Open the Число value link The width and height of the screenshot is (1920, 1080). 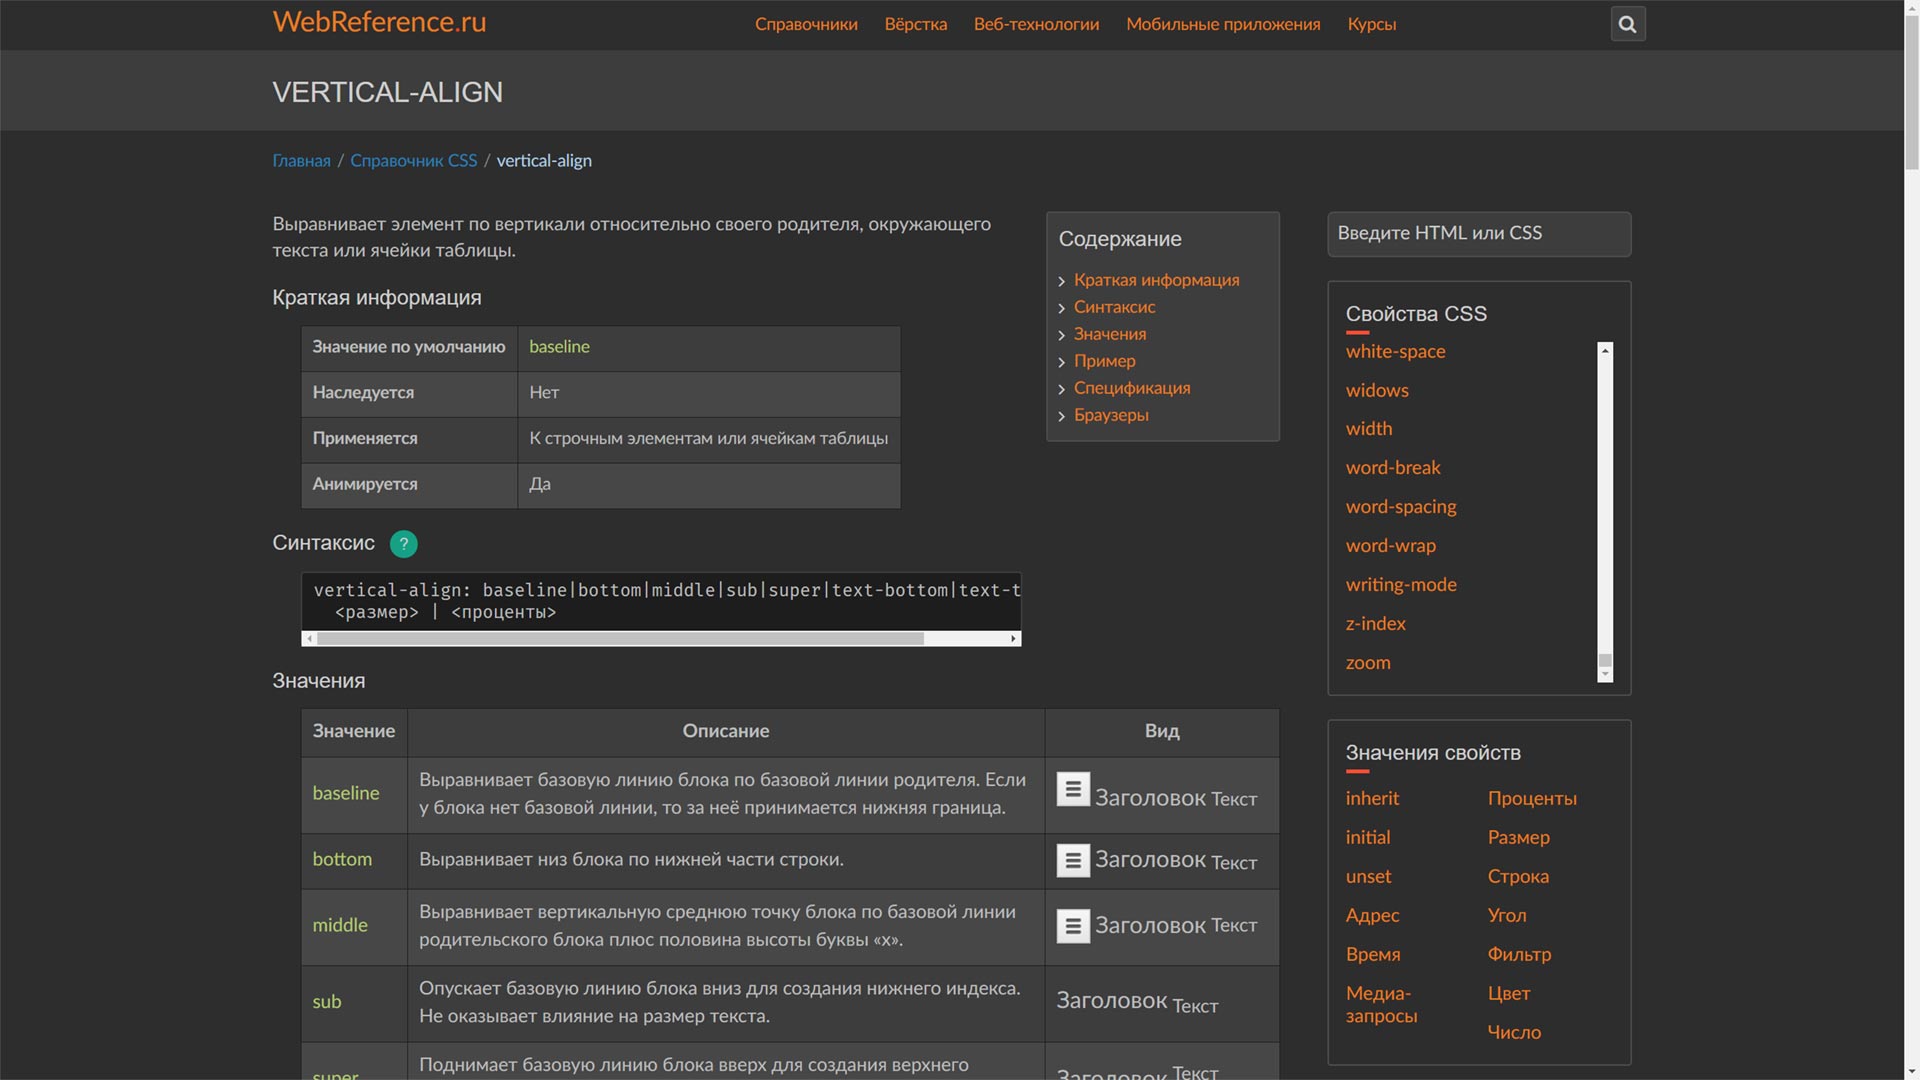[x=1514, y=1033]
